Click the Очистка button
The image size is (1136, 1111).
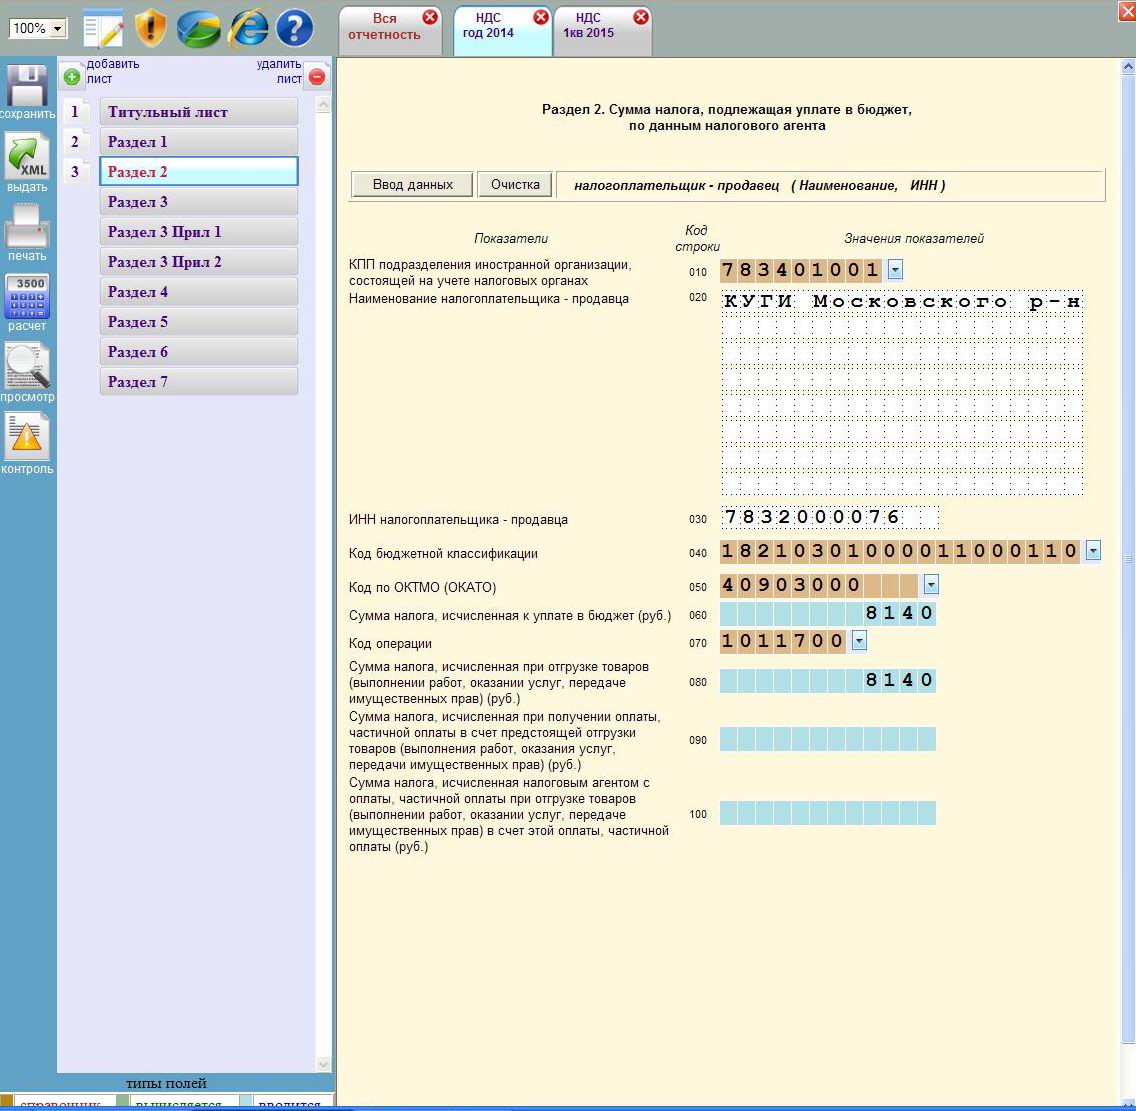coord(515,185)
